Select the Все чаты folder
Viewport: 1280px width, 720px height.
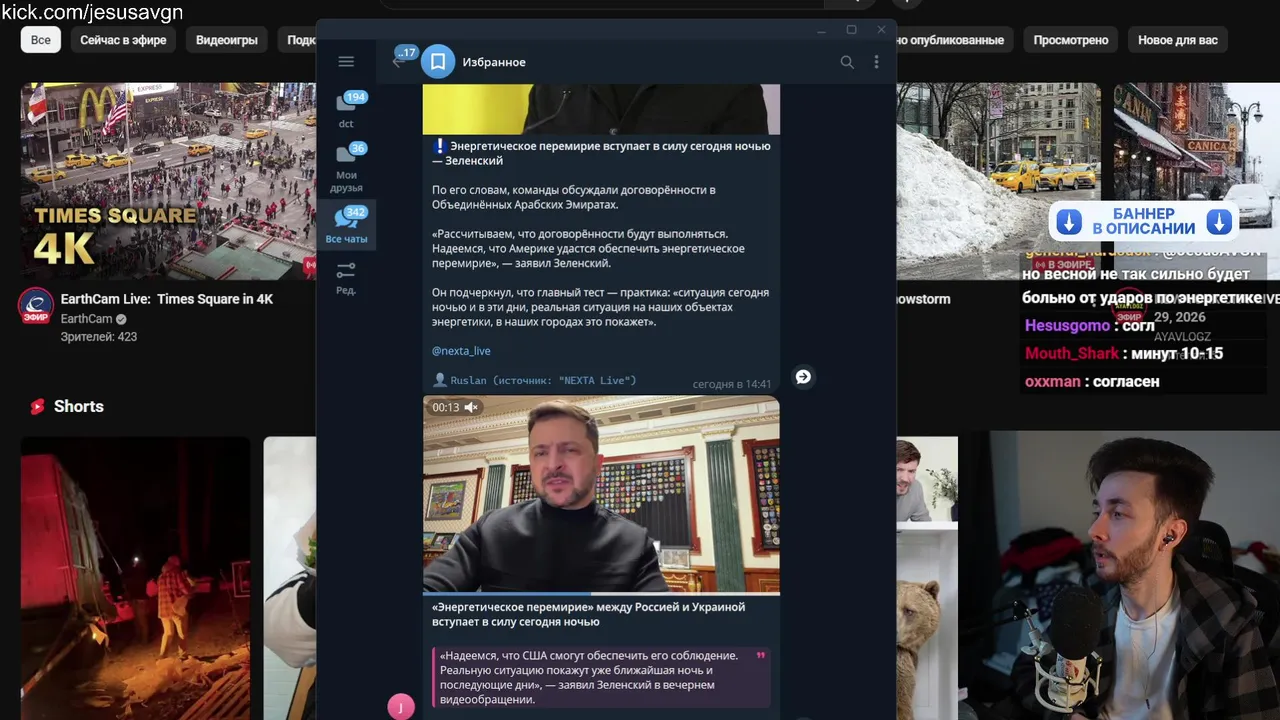[x=346, y=224]
